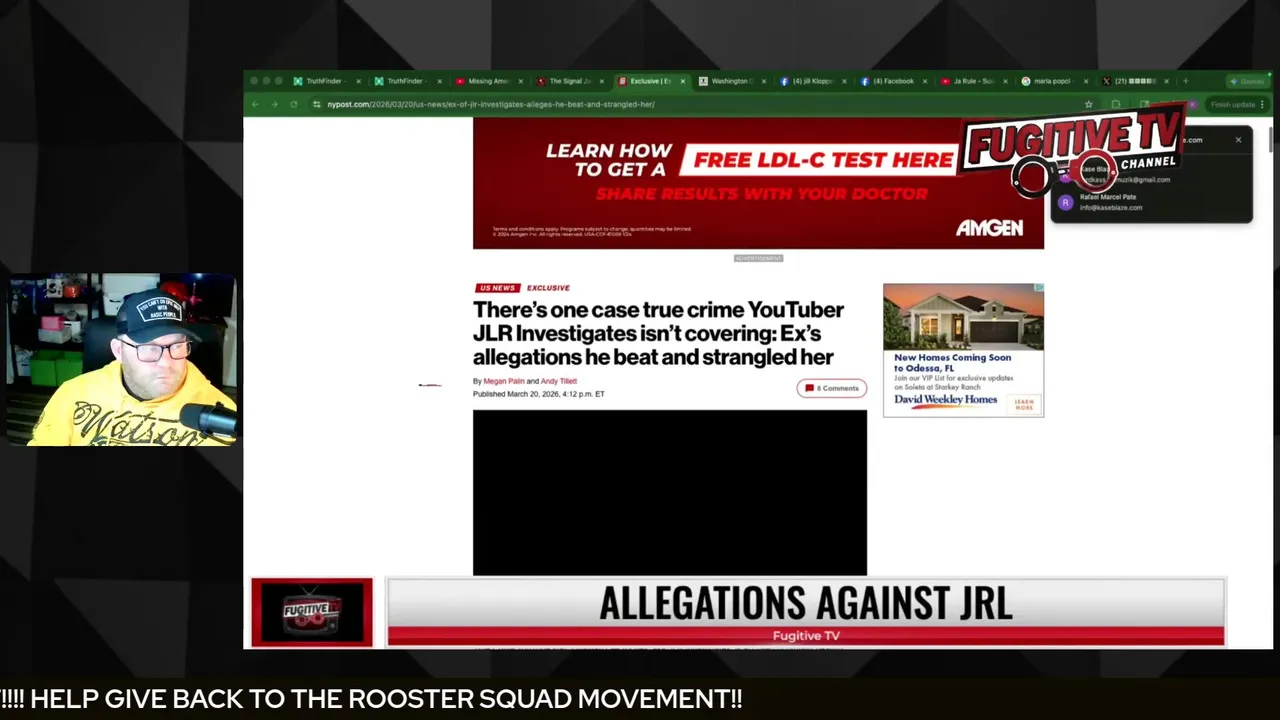Open author Megan Palin's page
This screenshot has height=720, width=1280.
[503, 381]
